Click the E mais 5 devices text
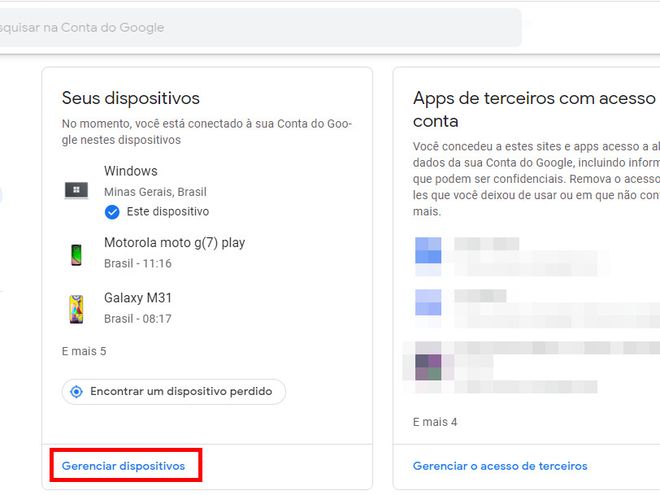Screen dimensions: 660x495 (x=84, y=351)
